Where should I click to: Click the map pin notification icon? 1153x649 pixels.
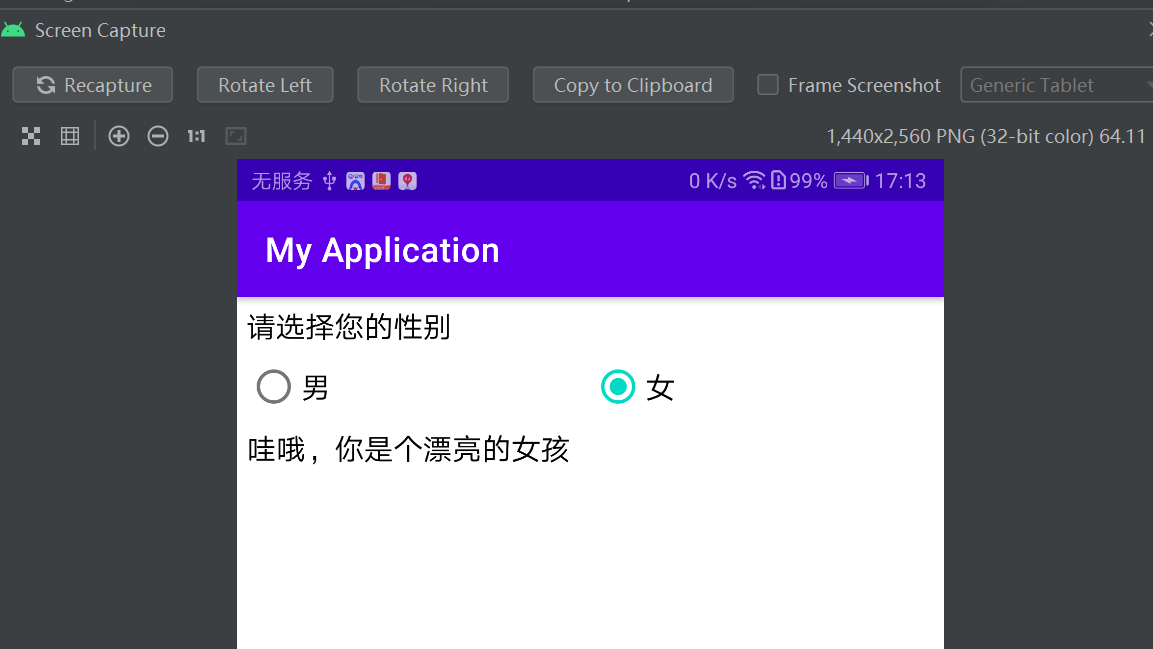click(407, 181)
